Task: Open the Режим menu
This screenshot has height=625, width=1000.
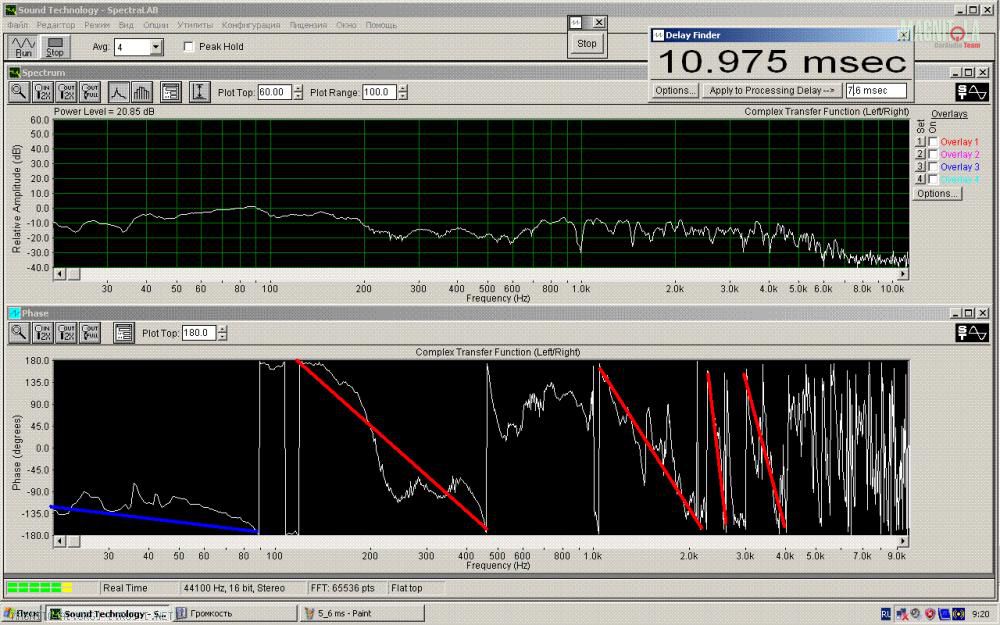Action: tap(97, 25)
